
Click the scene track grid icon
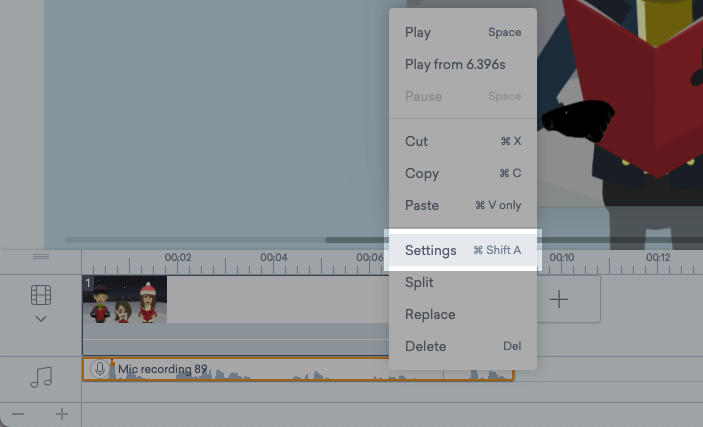coord(40,295)
